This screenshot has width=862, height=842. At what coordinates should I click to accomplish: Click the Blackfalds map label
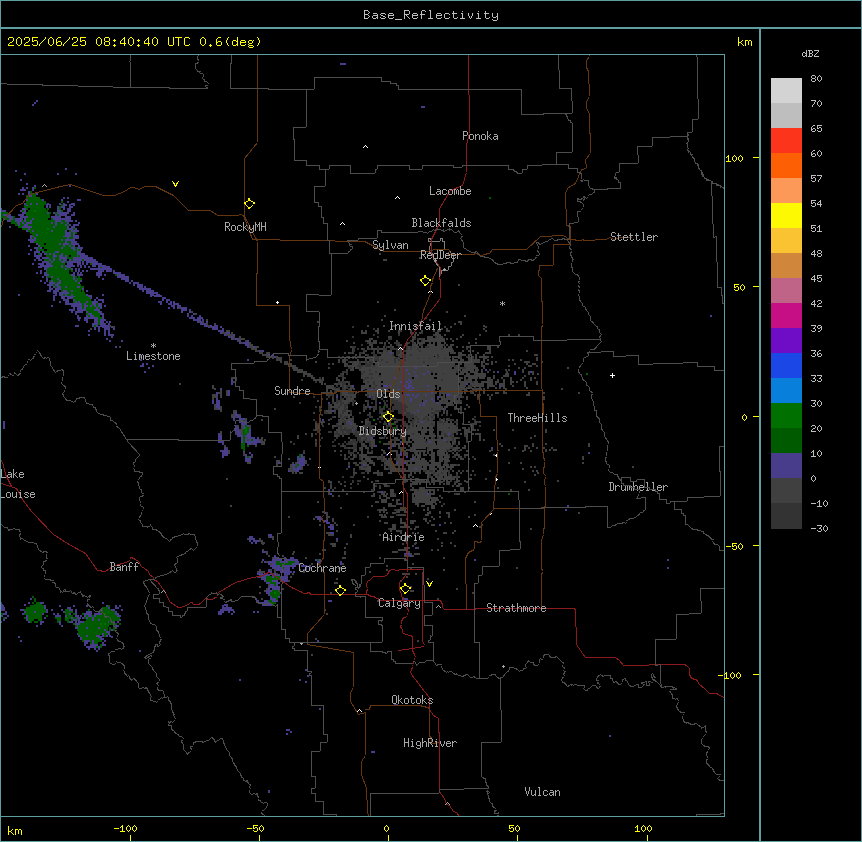441,223
